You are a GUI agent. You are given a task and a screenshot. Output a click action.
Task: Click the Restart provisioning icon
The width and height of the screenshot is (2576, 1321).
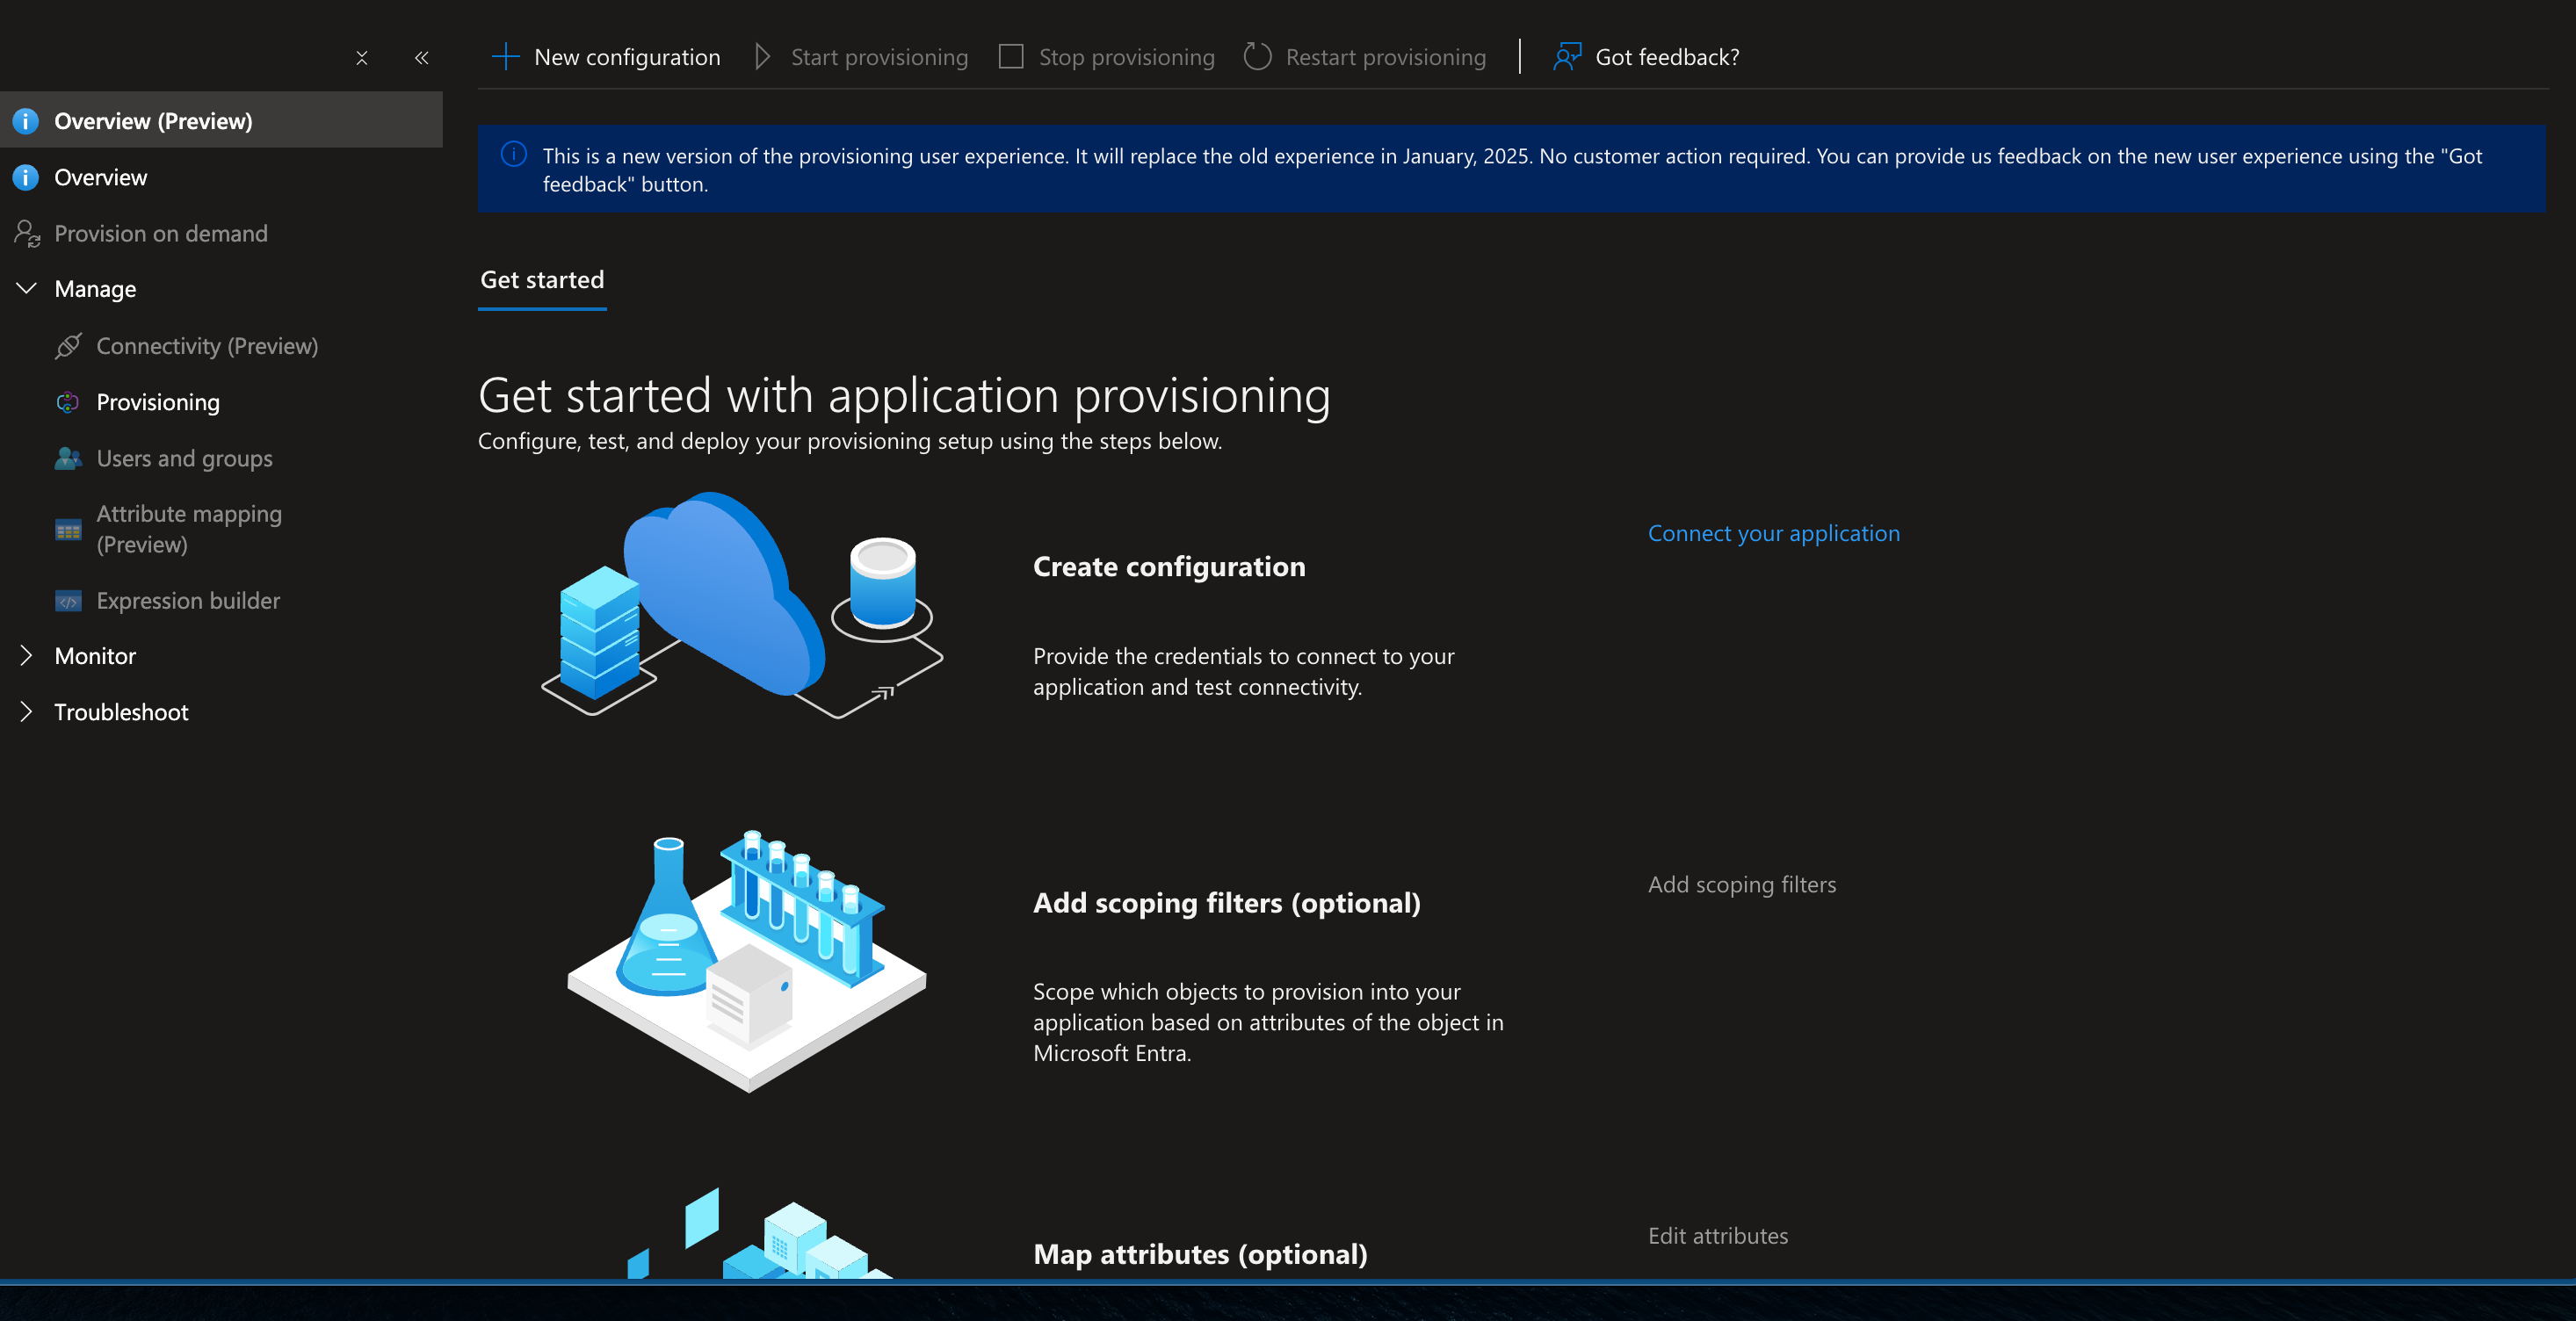click(x=1257, y=57)
